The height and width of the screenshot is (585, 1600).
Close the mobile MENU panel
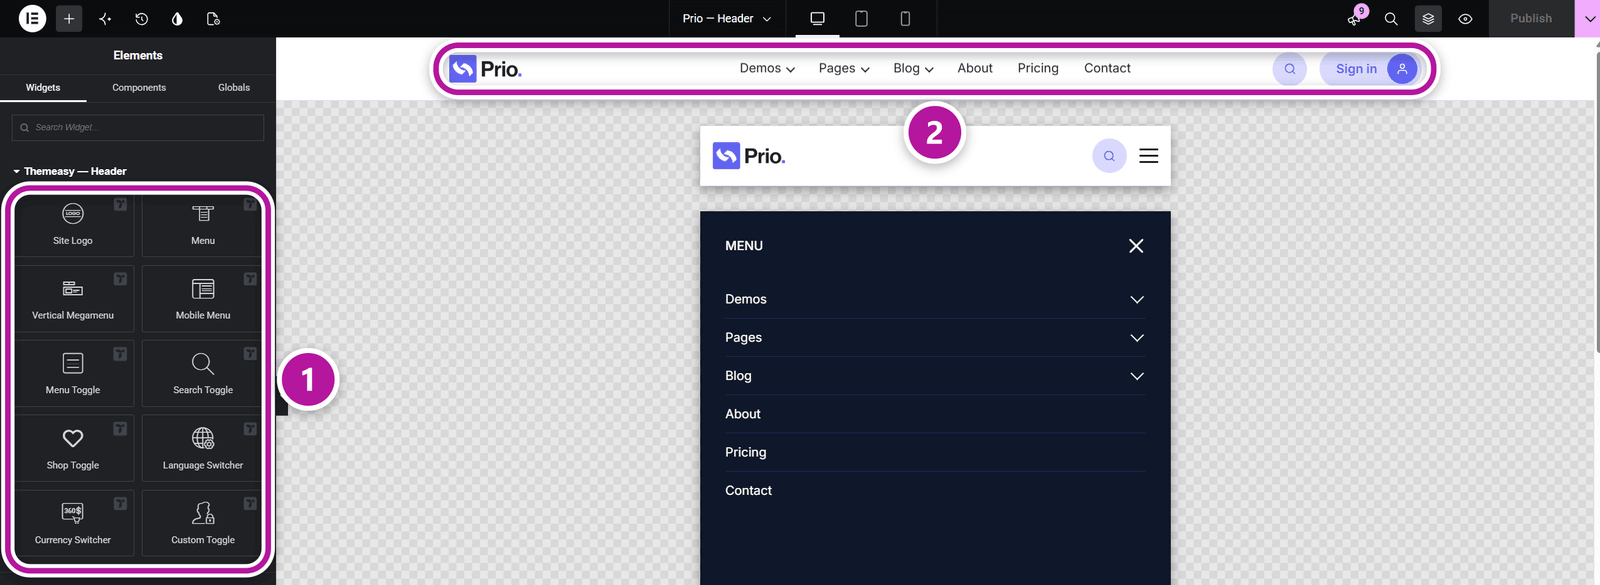coord(1136,246)
